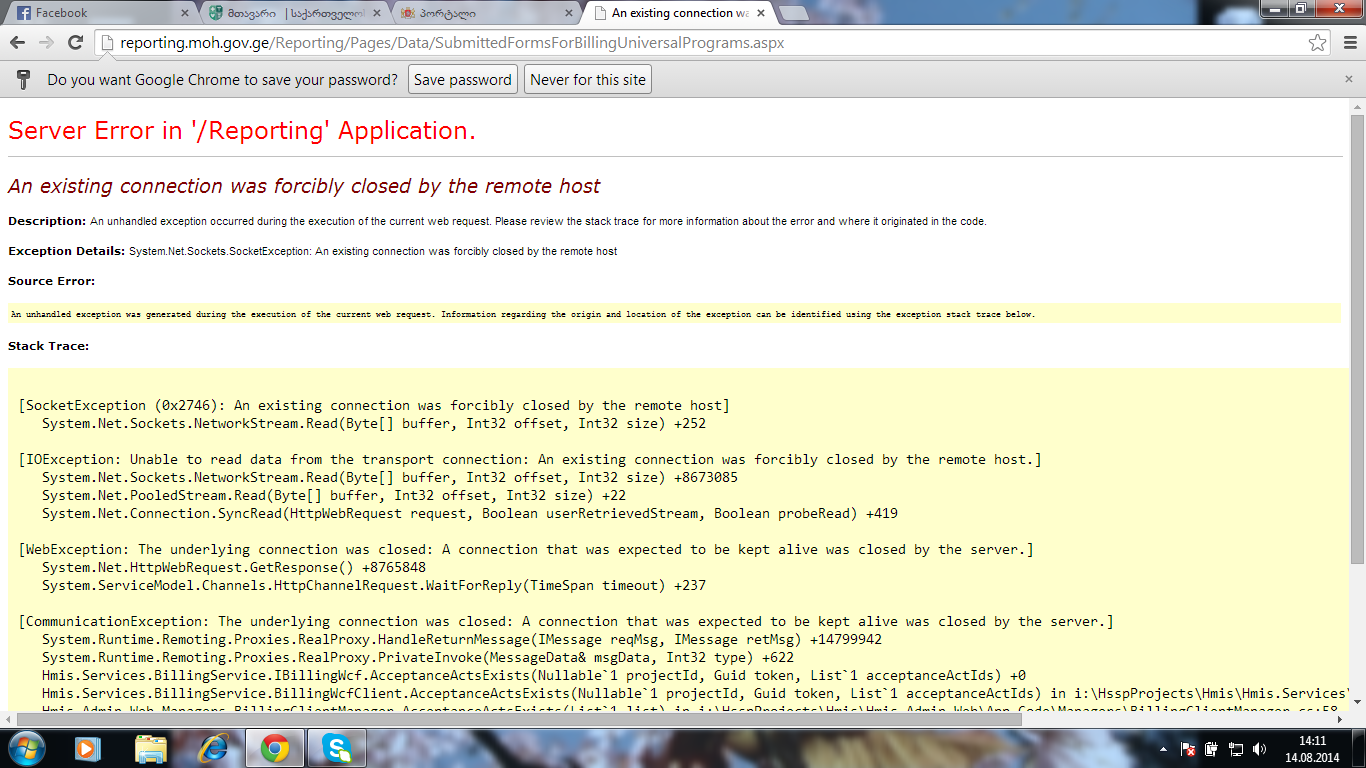Click the volume speaker tray icon

pos(1259,749)
